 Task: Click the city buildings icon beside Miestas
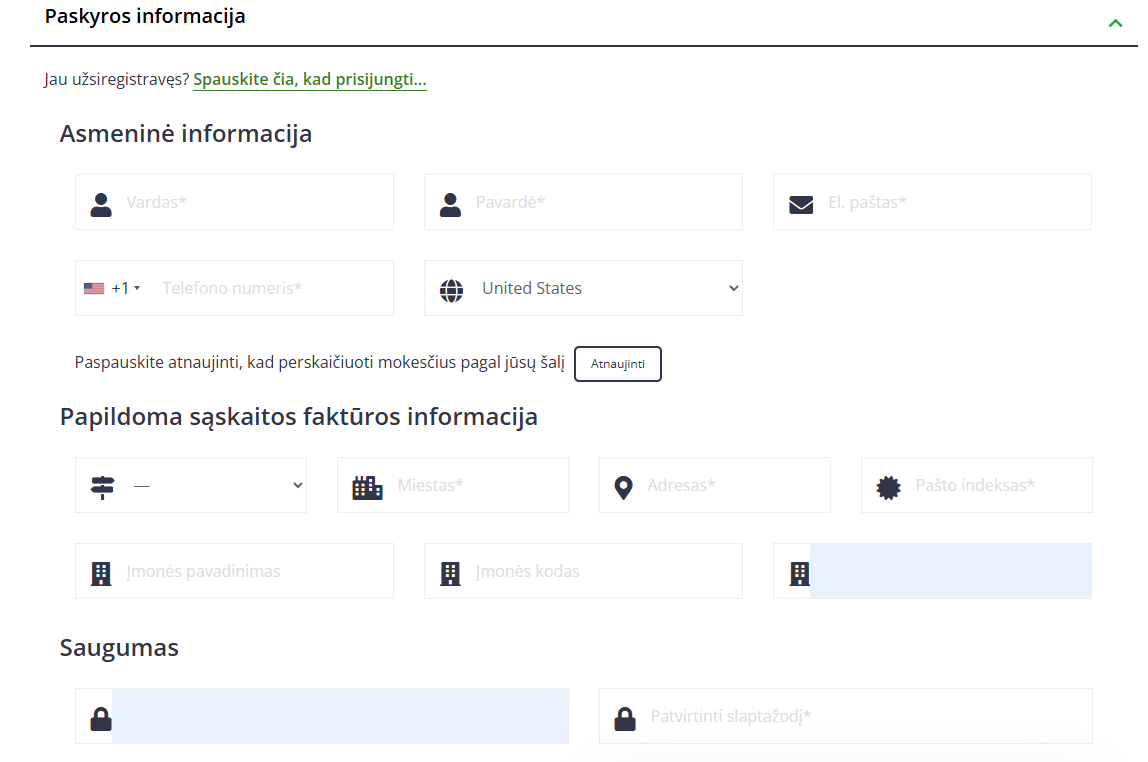pos(367,487)
